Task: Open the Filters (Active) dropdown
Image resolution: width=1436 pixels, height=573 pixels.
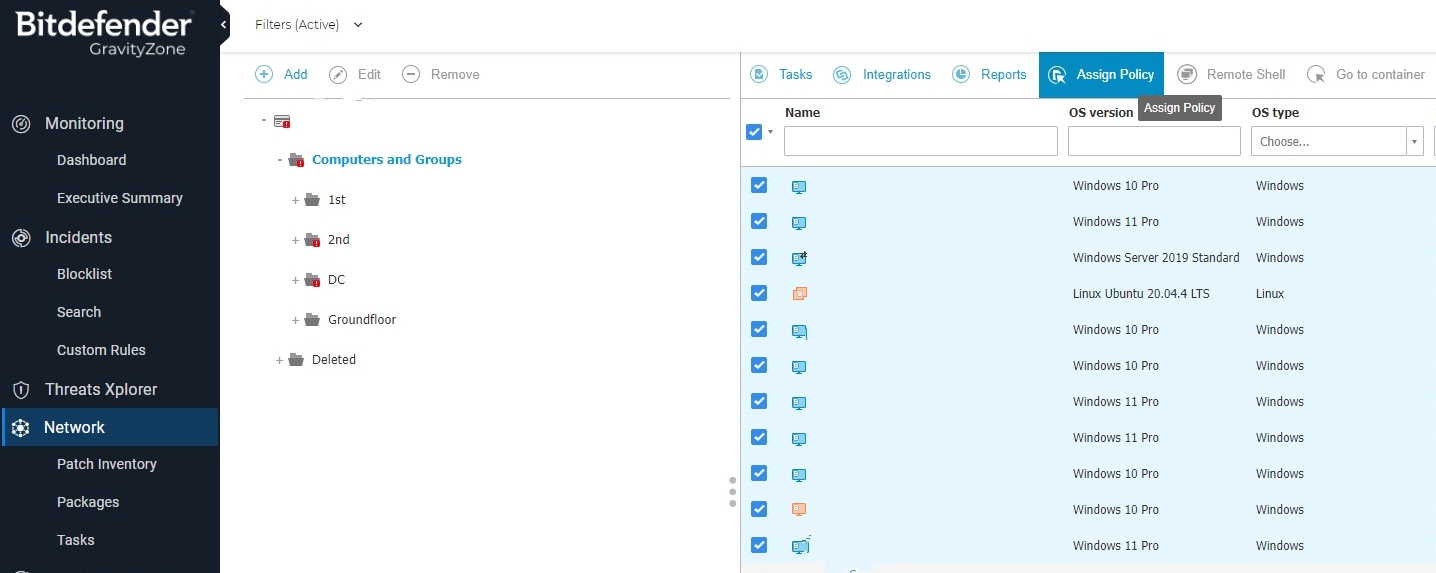Action: (309, 24)
